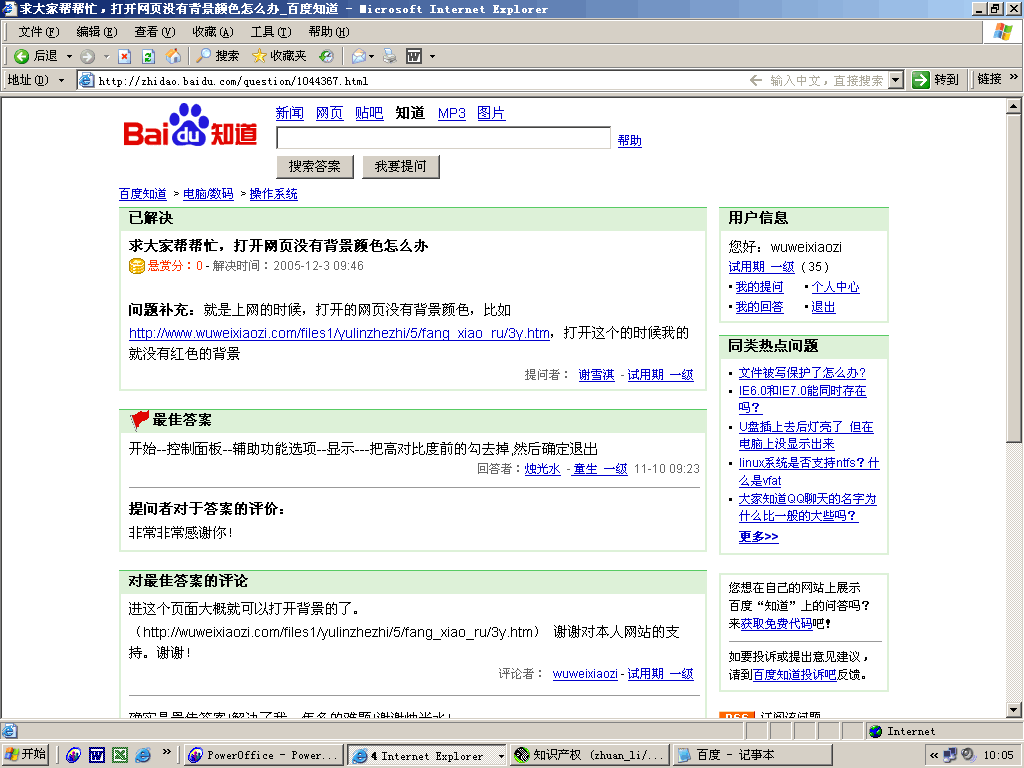Image resolution: width=1024 pixels, height=768 pixels.
Task: Open the address bar URL dropdown
Action: [x=896, y=80]
